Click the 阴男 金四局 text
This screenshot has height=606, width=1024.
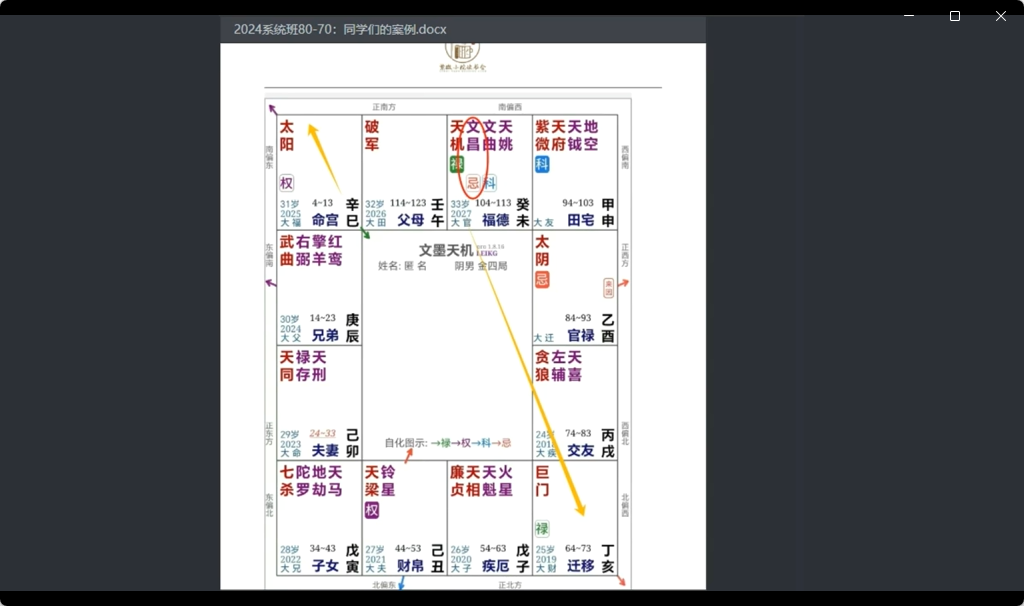[x=481, y=266]
